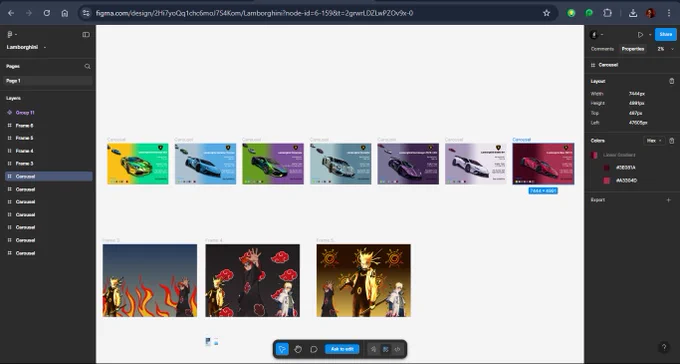
Task: Click the dark maroon color swatch
Action: (x=607, y=167)
